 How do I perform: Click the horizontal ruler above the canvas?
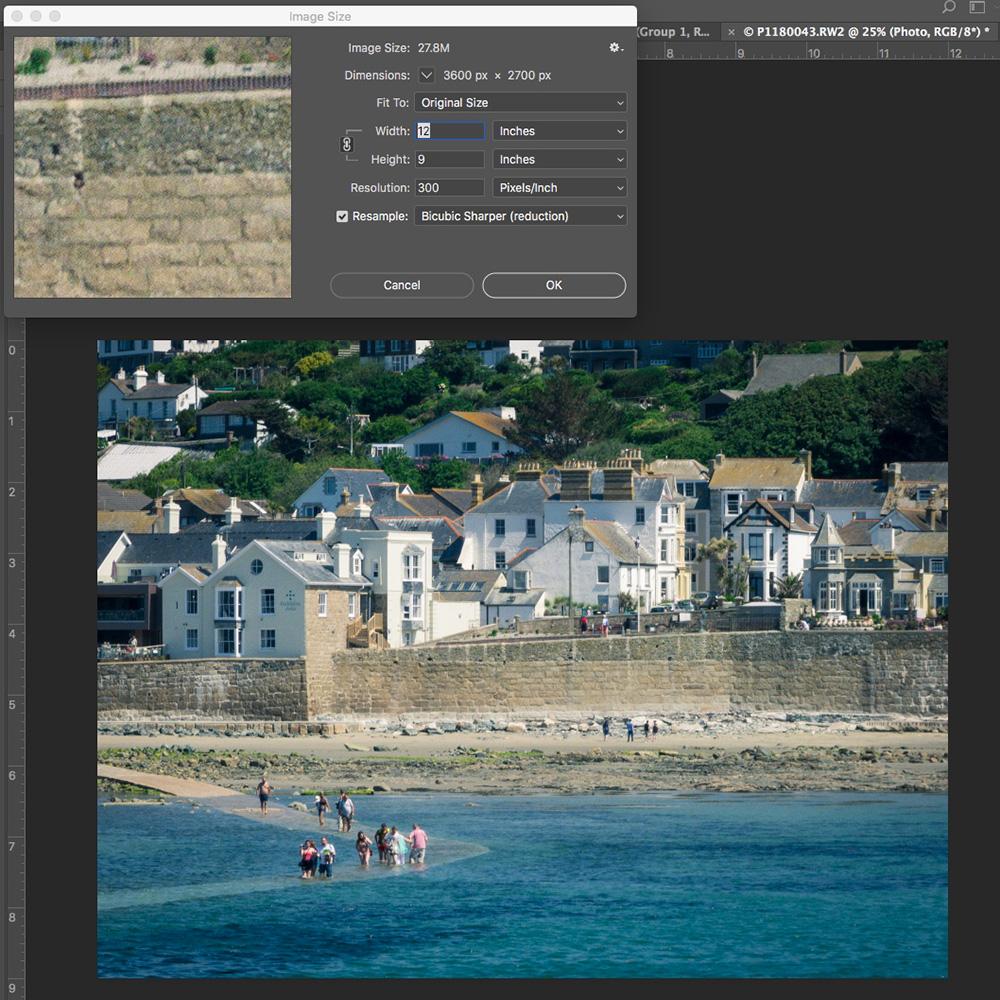(818, 52)
